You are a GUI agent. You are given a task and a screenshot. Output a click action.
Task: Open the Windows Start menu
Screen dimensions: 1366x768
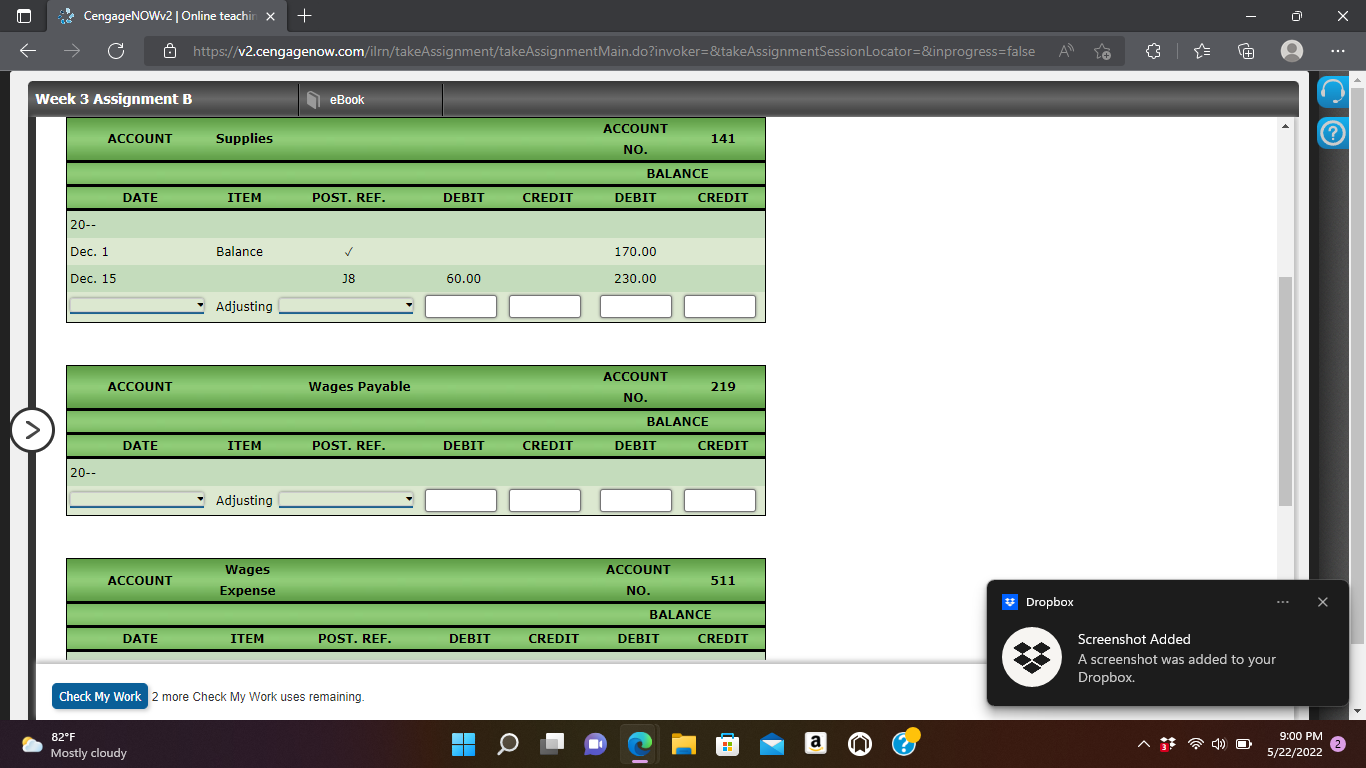click(463, 744)
